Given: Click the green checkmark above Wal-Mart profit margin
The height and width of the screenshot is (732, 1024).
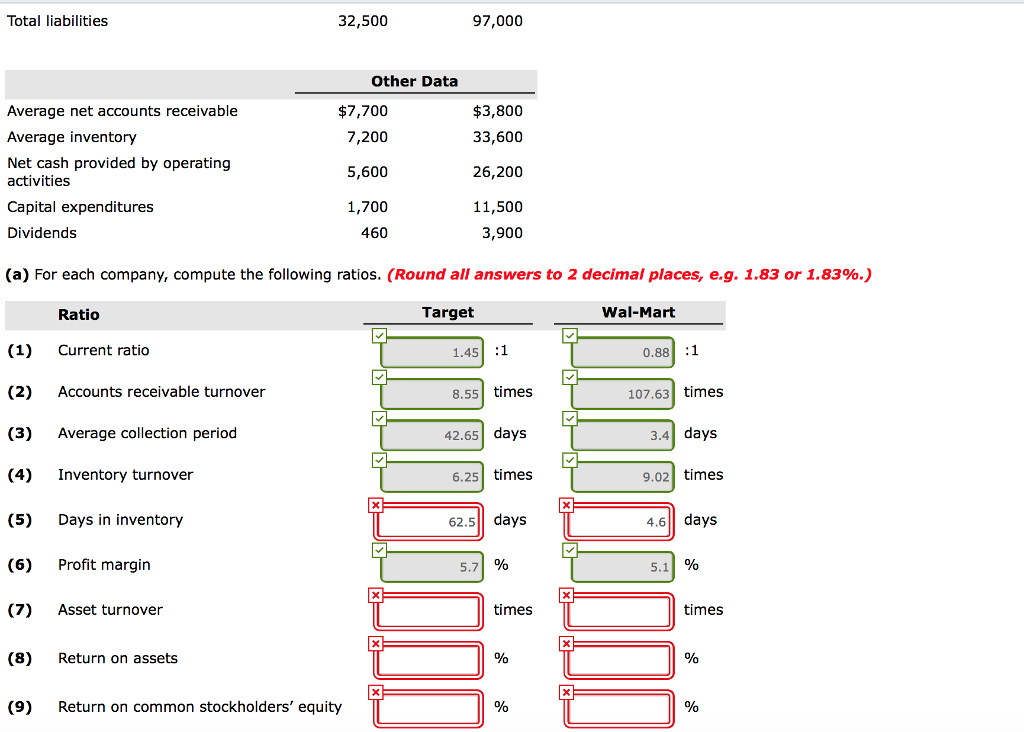Looking at the screenshot, I should 570,550.
